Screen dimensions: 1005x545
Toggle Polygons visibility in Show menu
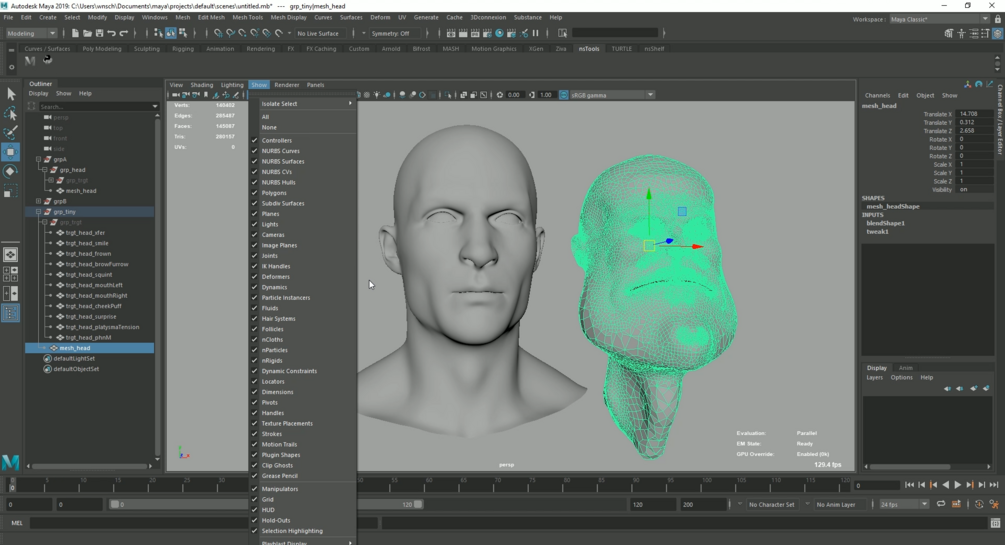tap(274, 193)
